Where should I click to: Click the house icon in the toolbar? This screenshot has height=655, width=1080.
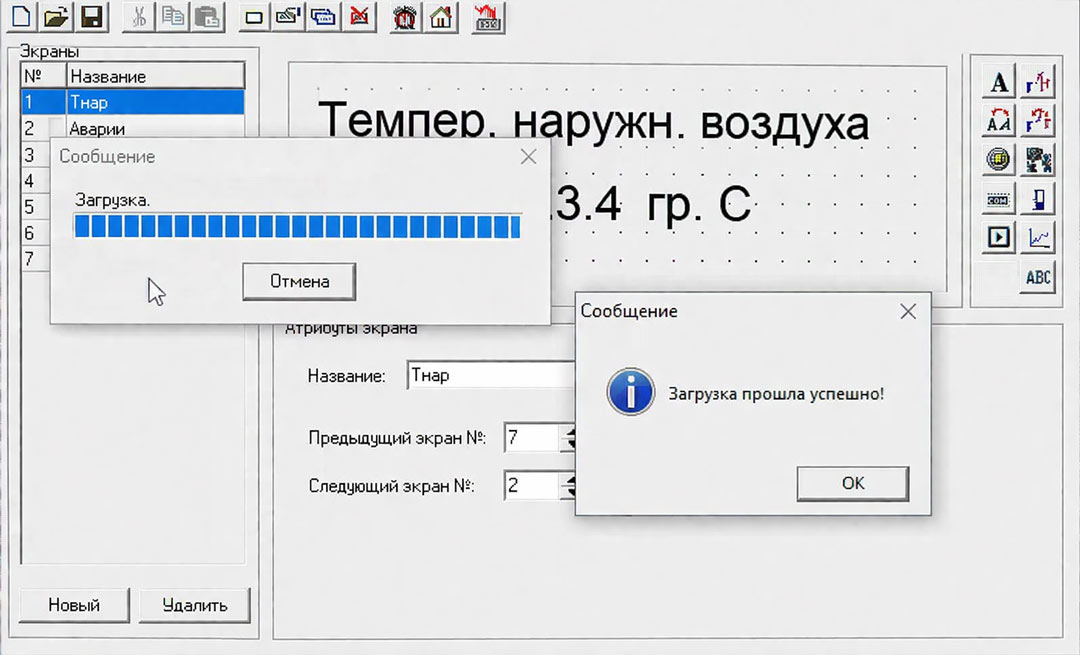[x=440, y=17]
